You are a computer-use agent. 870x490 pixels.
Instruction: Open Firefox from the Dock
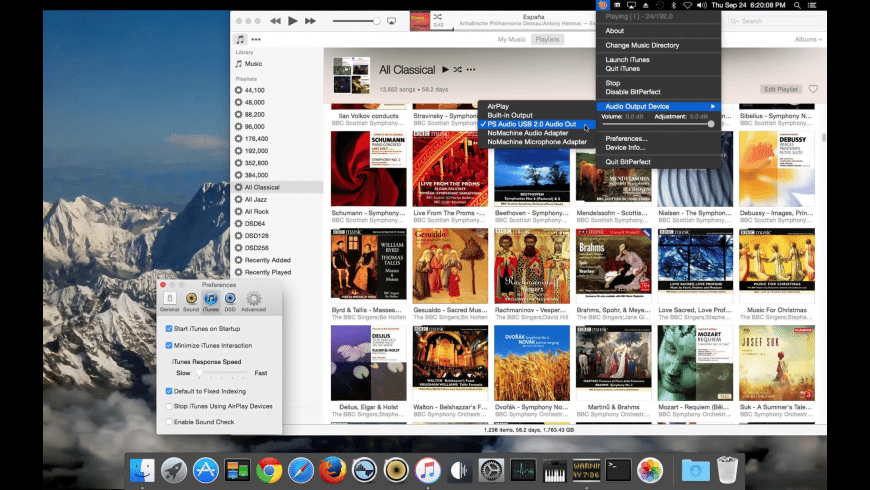[x=332, y=468]
